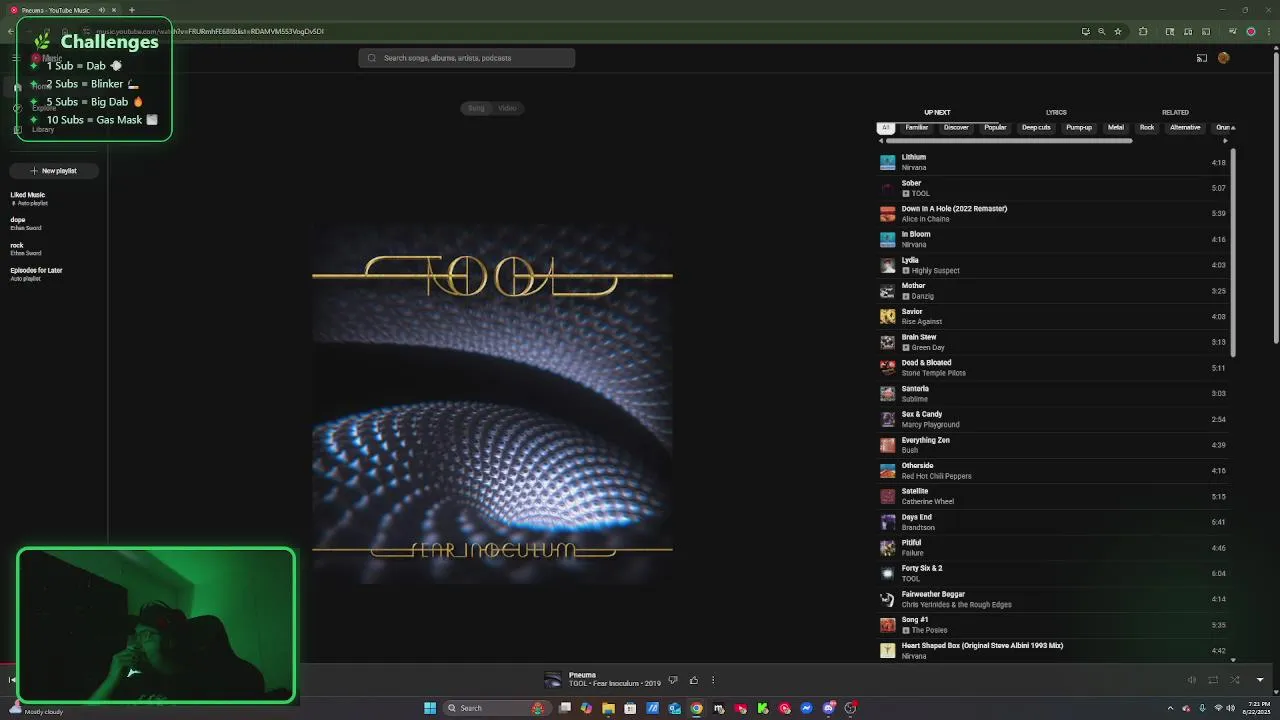Play Brain Stew by Green Day

(x=1053, y=342)
